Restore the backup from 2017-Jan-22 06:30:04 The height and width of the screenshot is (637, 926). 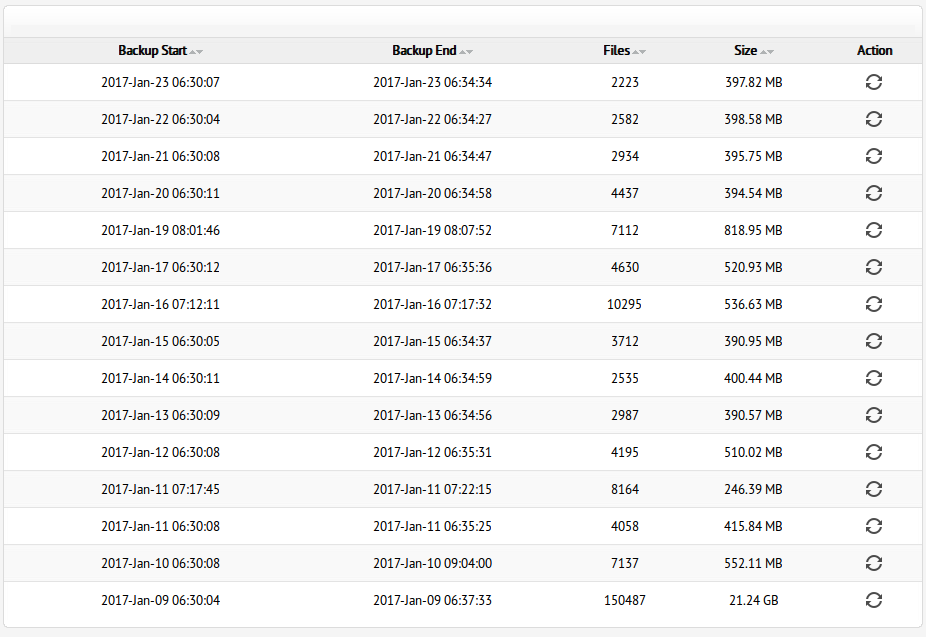873,119
